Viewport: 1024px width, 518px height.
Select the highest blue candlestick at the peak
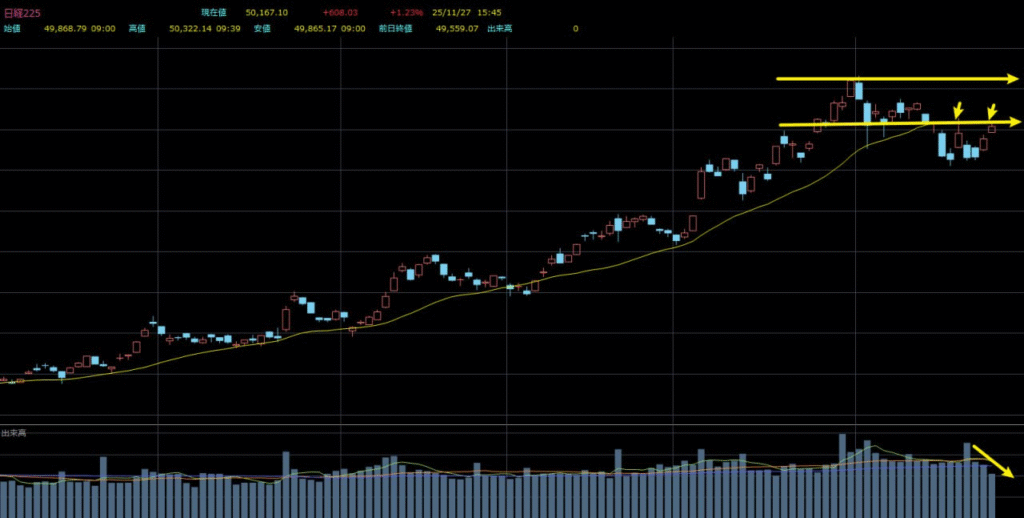pyautogui.click(x=858, y=91)
